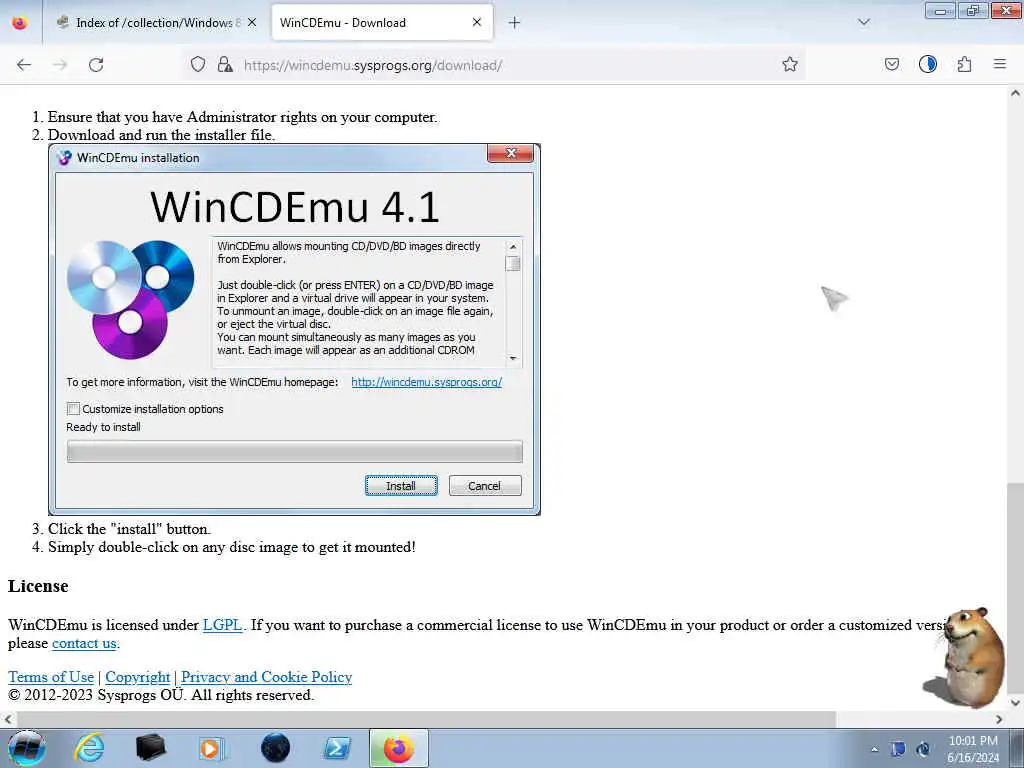Open the Terms of Use link
The height and width of the screenshot is (768, 1024).
[51, 677]
